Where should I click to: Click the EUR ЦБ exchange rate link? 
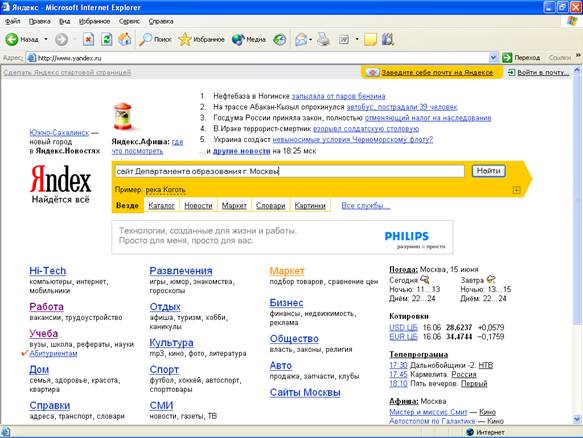[403, 337]
